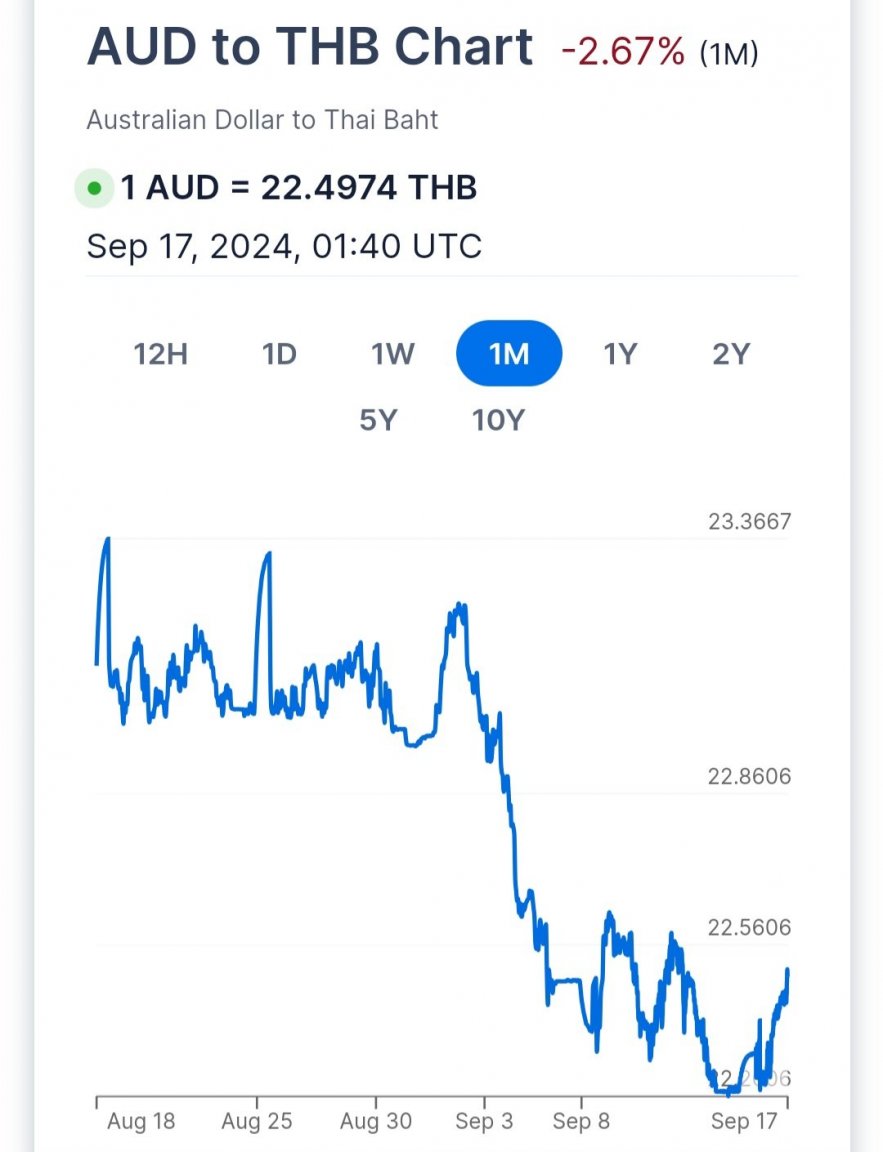Select the 1W time range
This screenshot has width=883, height=1152.
click(x=393, y=354)
